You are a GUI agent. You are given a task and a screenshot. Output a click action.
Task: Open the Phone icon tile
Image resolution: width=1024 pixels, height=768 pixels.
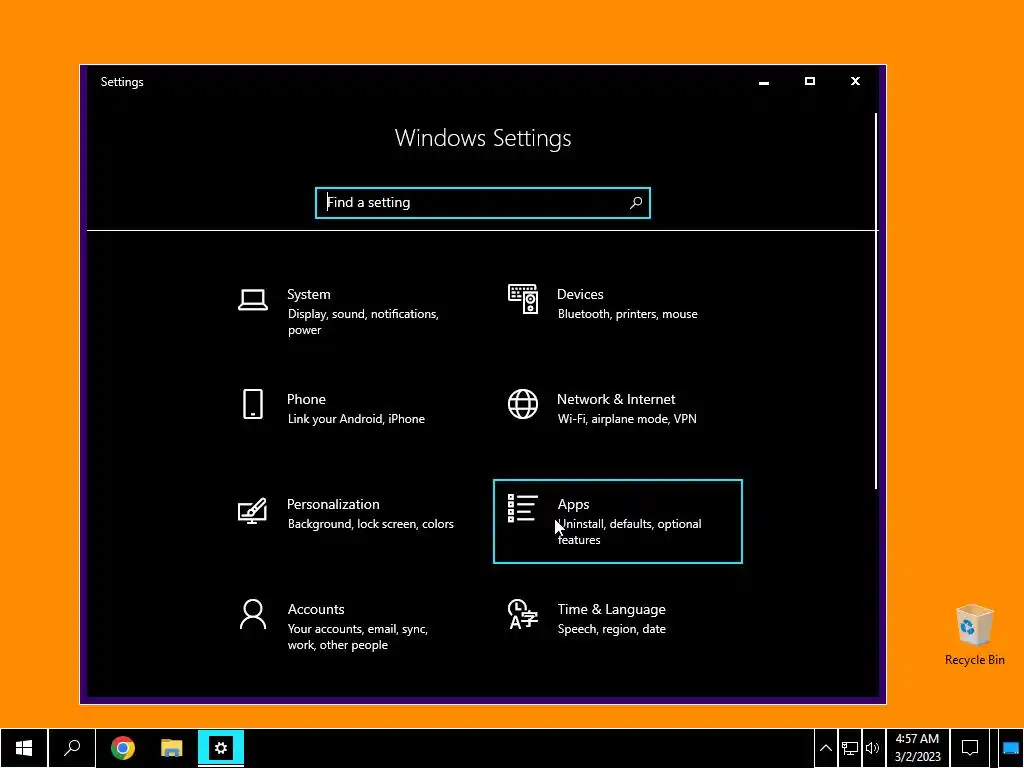pyautogui.click(x=253, y=404)
